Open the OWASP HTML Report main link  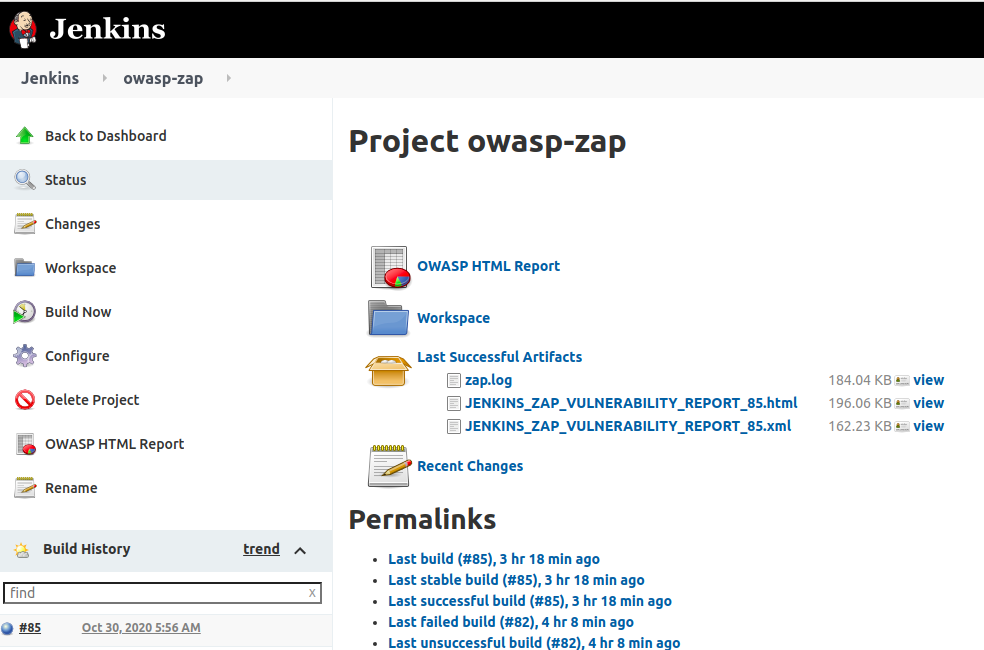click(488, 266)
